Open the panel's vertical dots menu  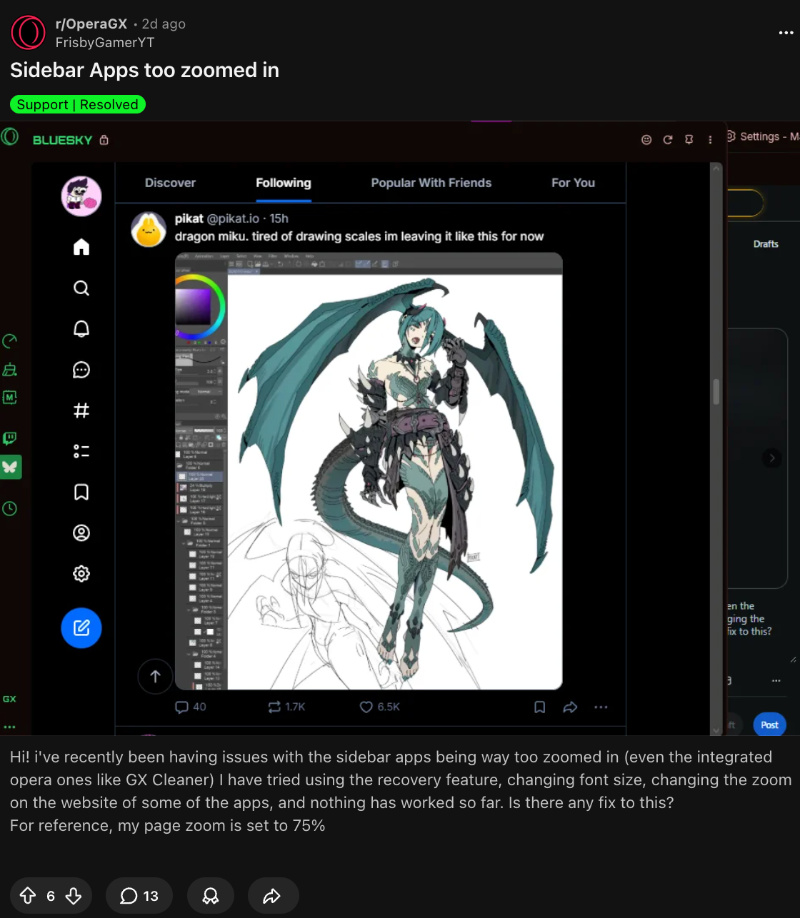710,139
